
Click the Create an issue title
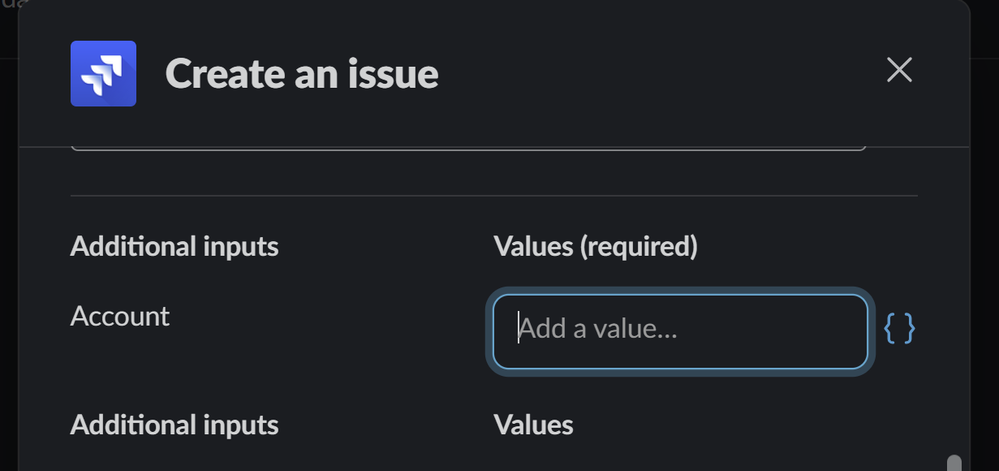[x=301, y=74]
